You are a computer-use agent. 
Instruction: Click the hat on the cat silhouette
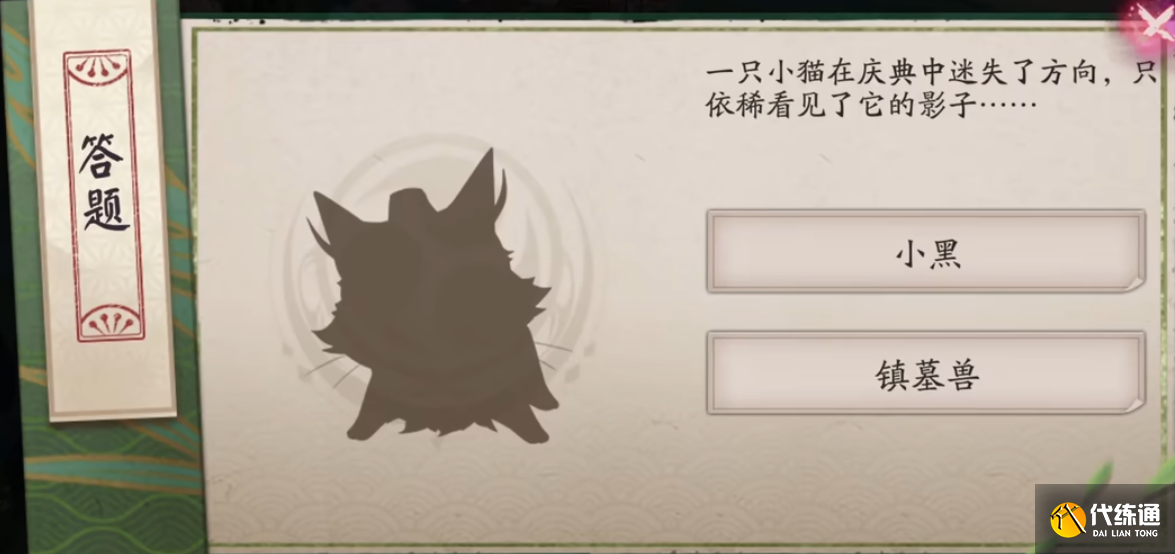414,204
